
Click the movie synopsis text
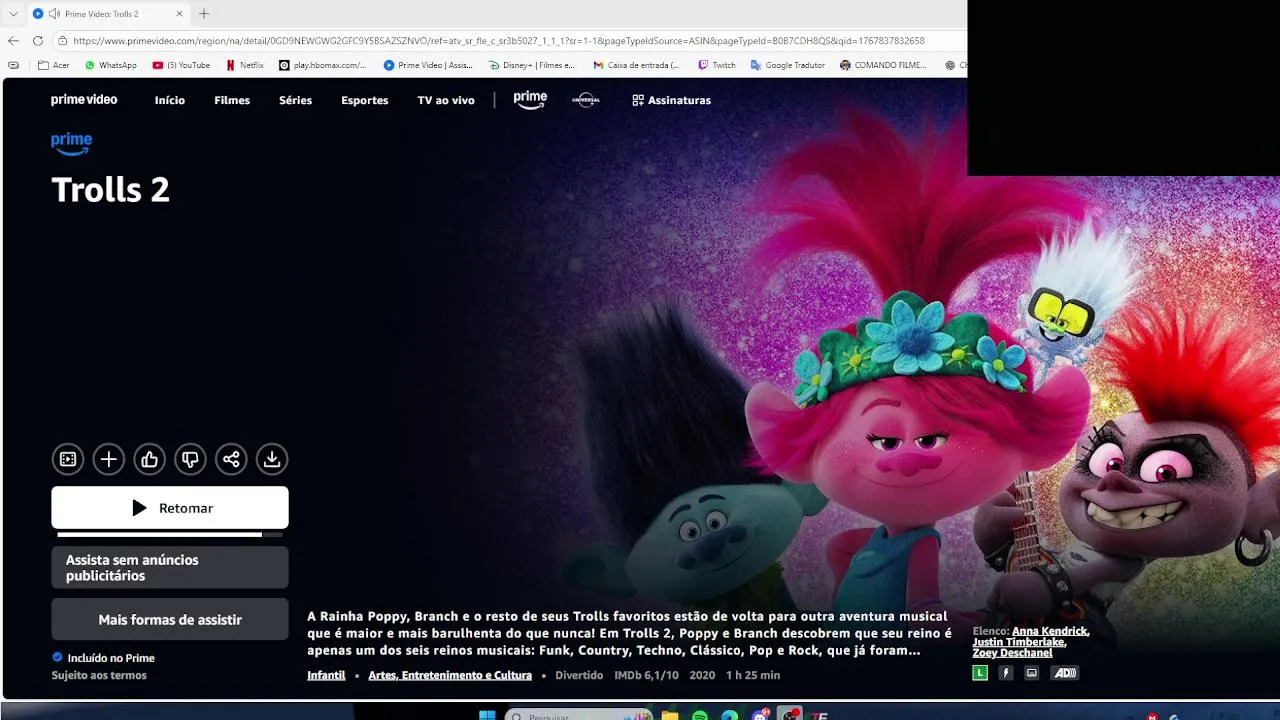(629, 633)
